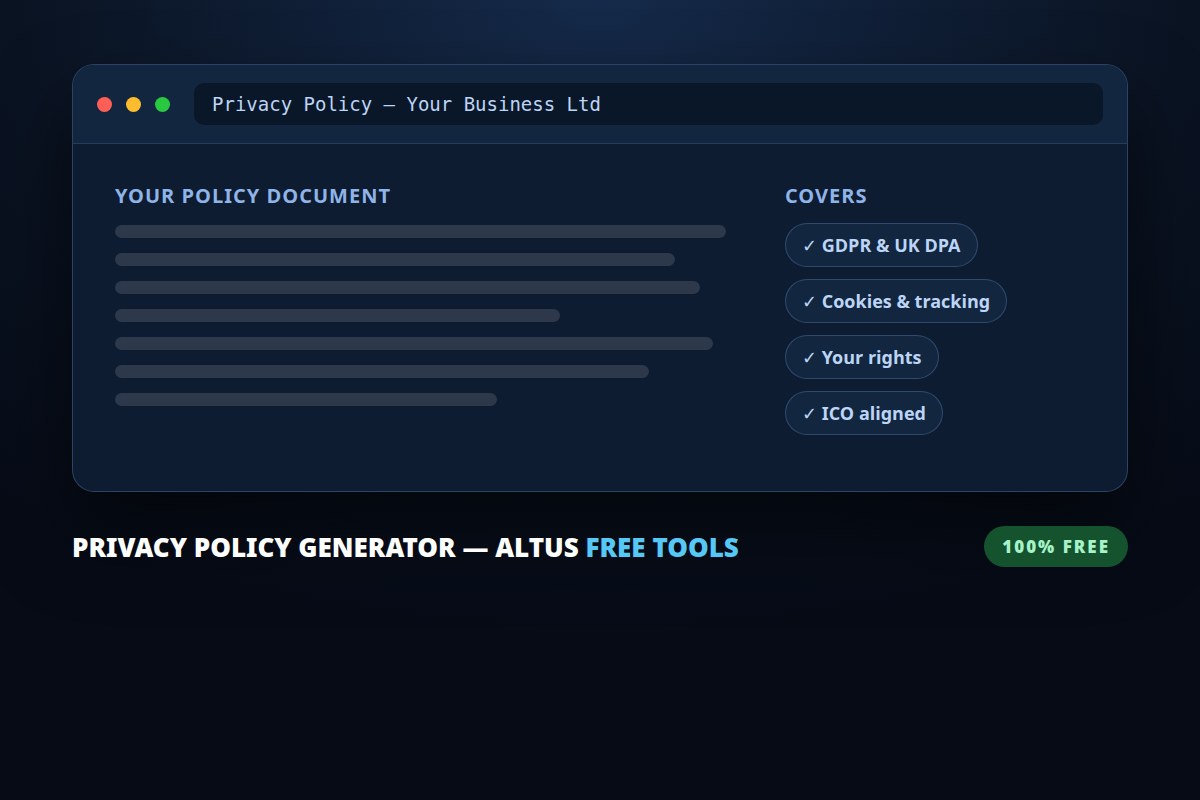The image size is (1200, 800).
Task: Select the ICO aligned chip
Action: tap(864, 413)
